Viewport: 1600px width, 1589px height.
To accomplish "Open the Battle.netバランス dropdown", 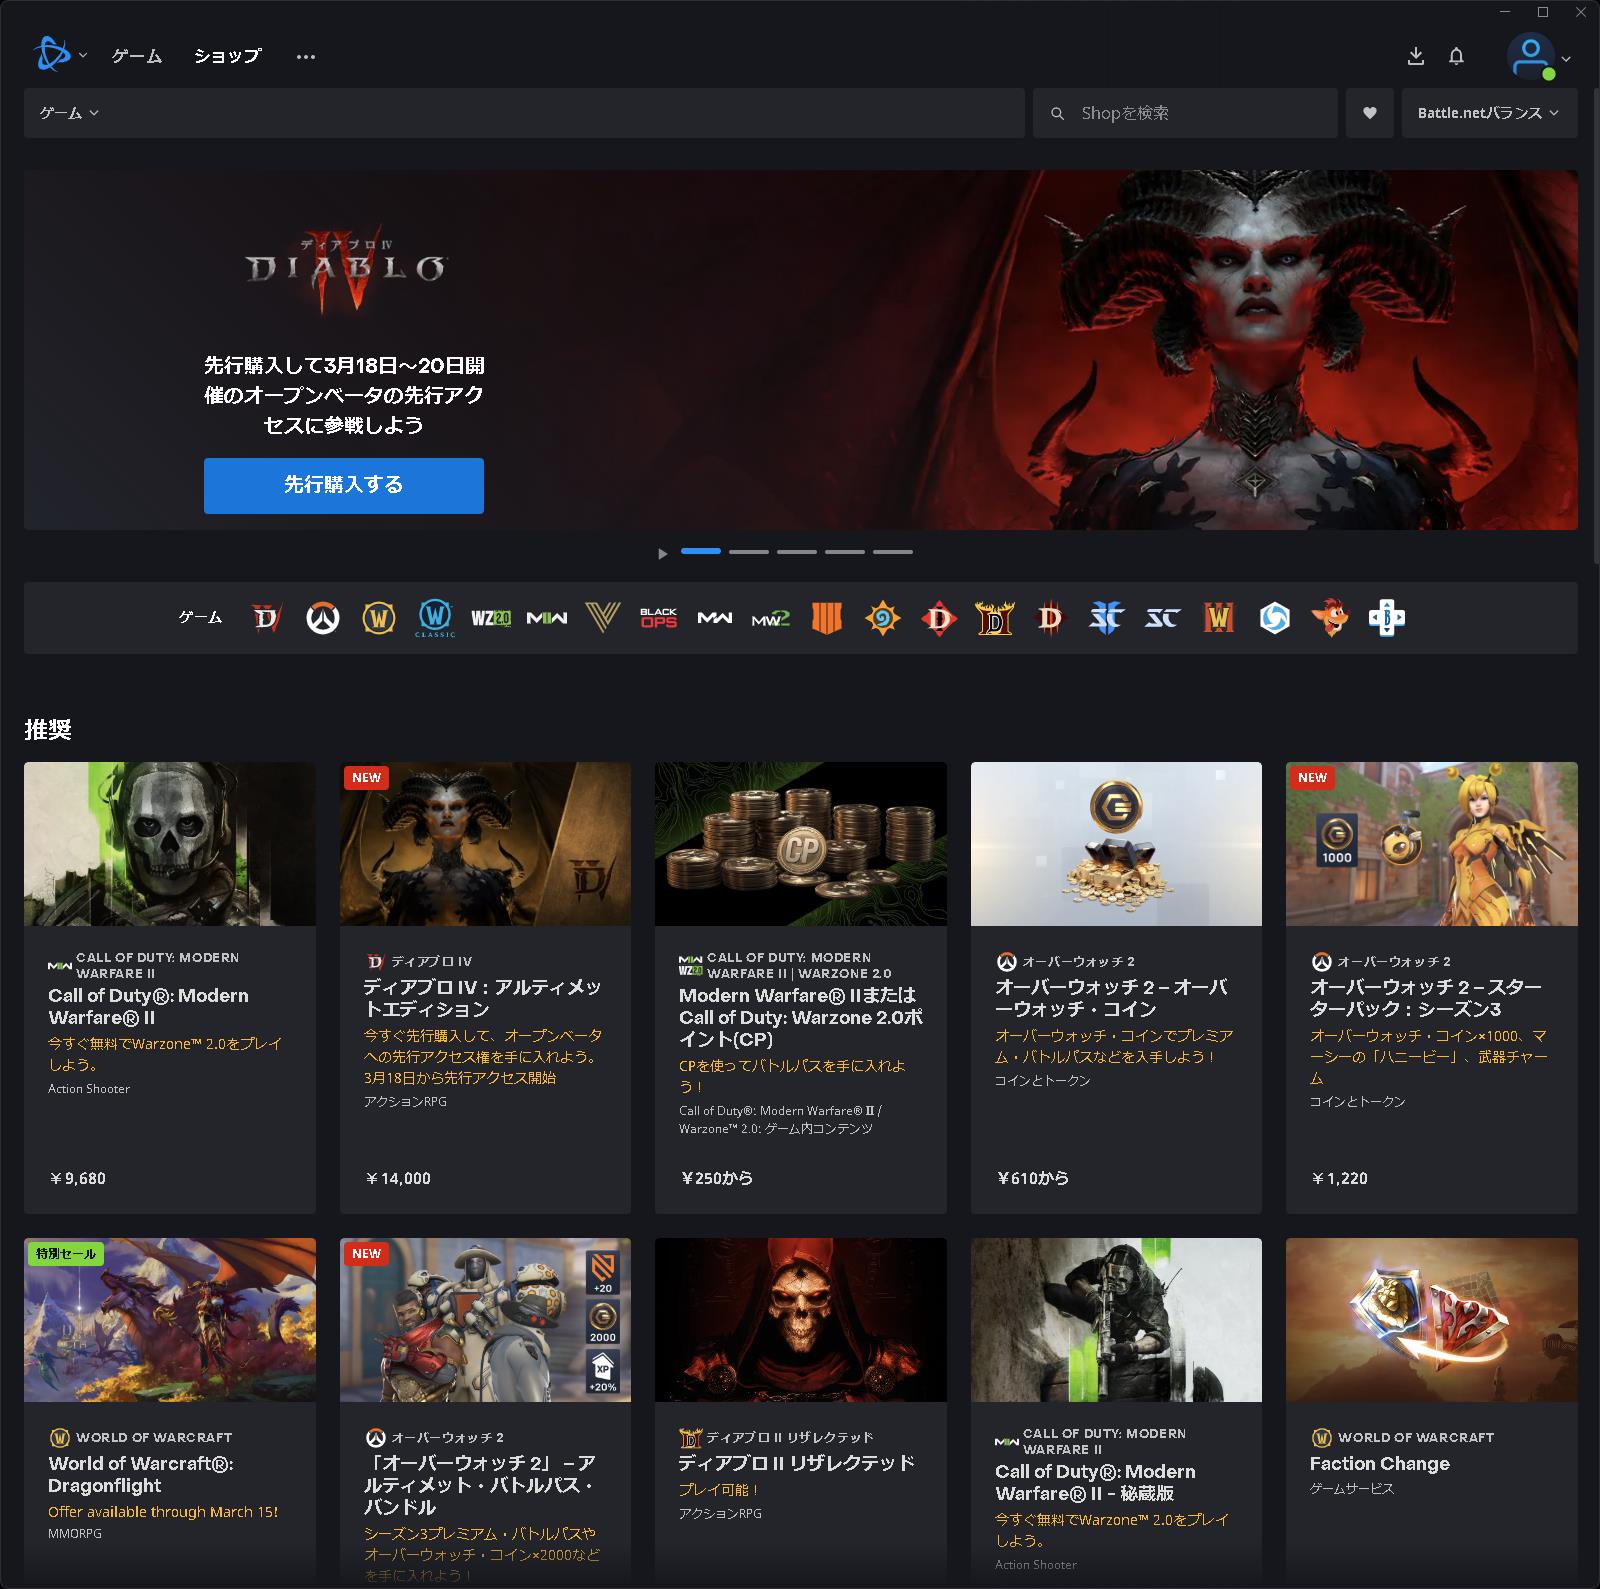I will (x=1489, y=113).
